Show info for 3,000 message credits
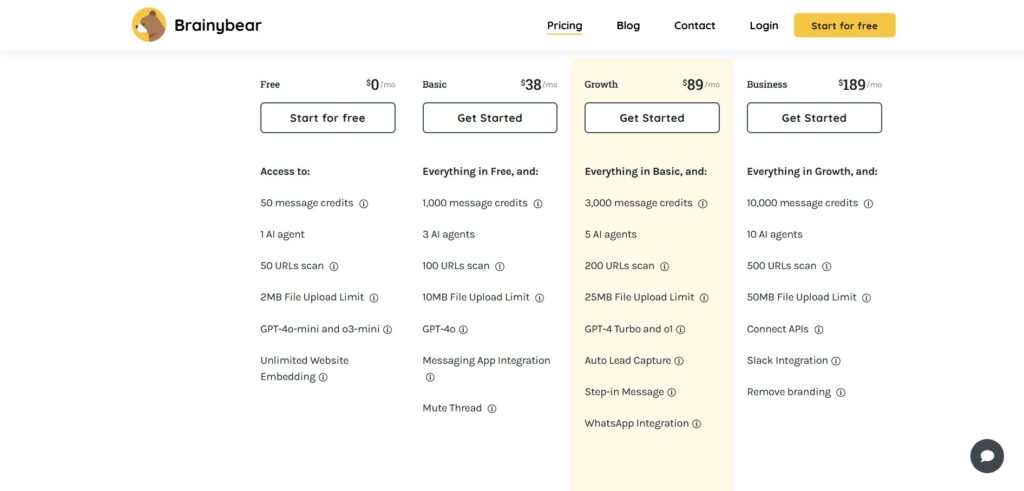1024x491 pixels. pyautogui.click(x=703, y=204)
